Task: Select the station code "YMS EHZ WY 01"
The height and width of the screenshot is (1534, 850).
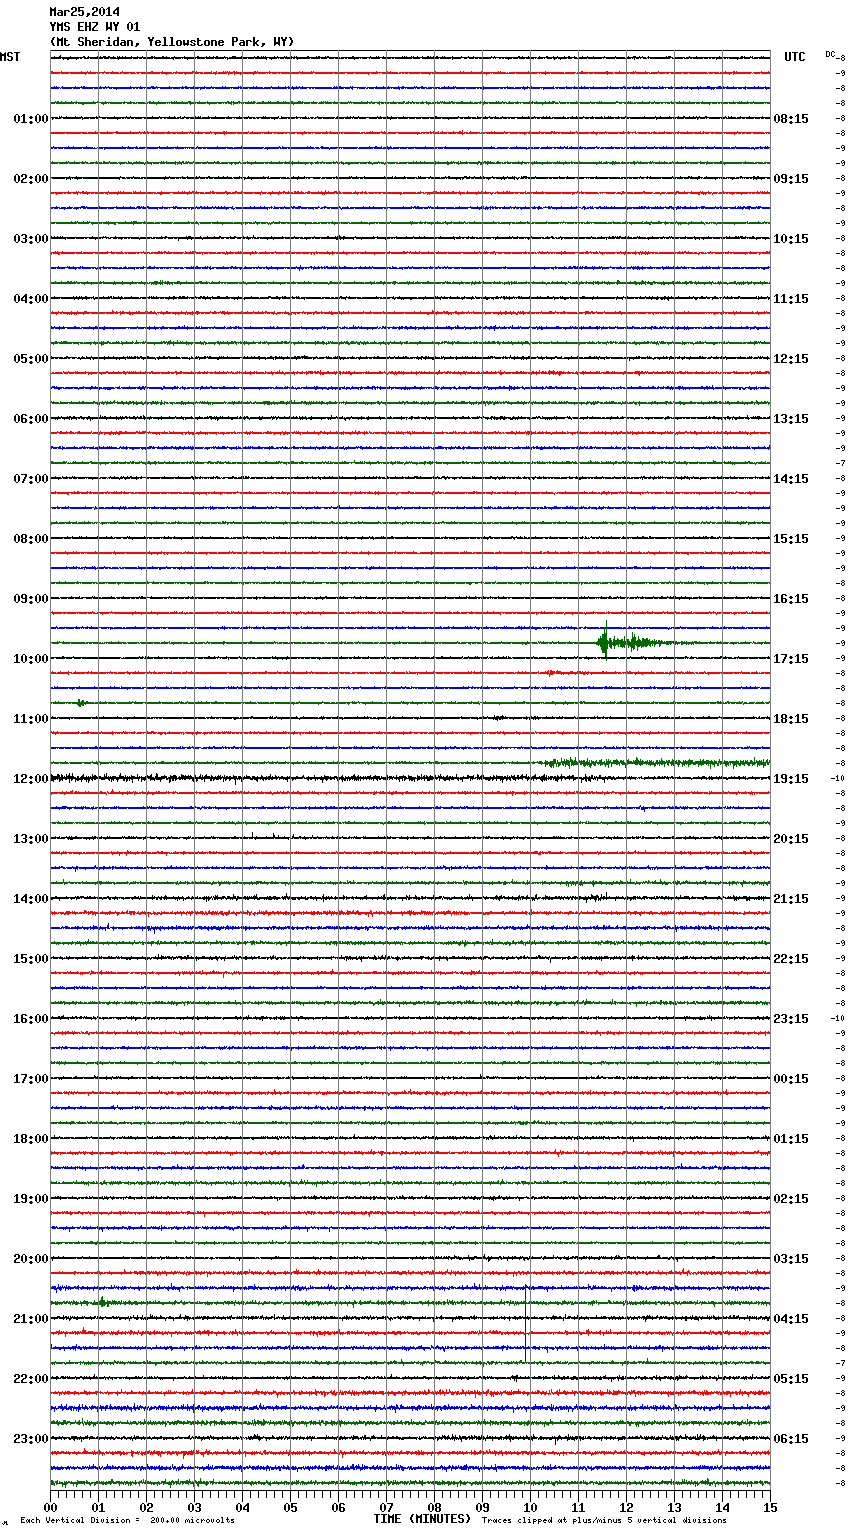Action: tap(95, 27)
